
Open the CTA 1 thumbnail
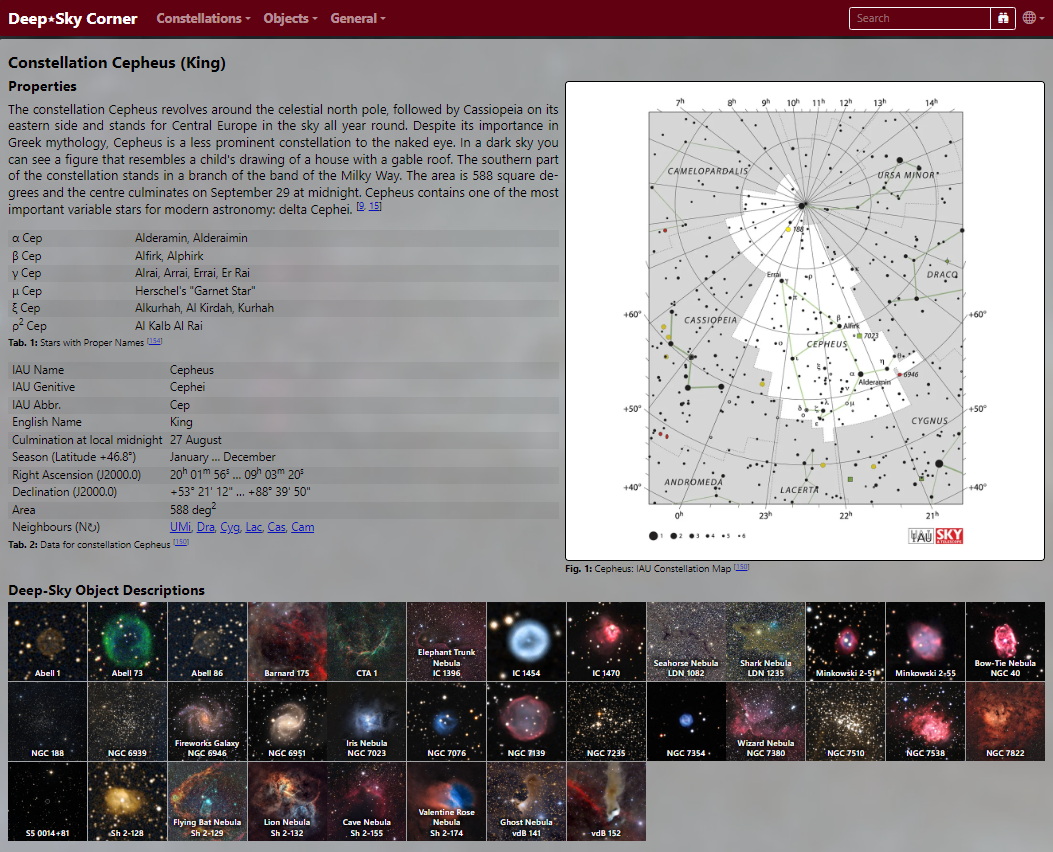coord(367,641)
